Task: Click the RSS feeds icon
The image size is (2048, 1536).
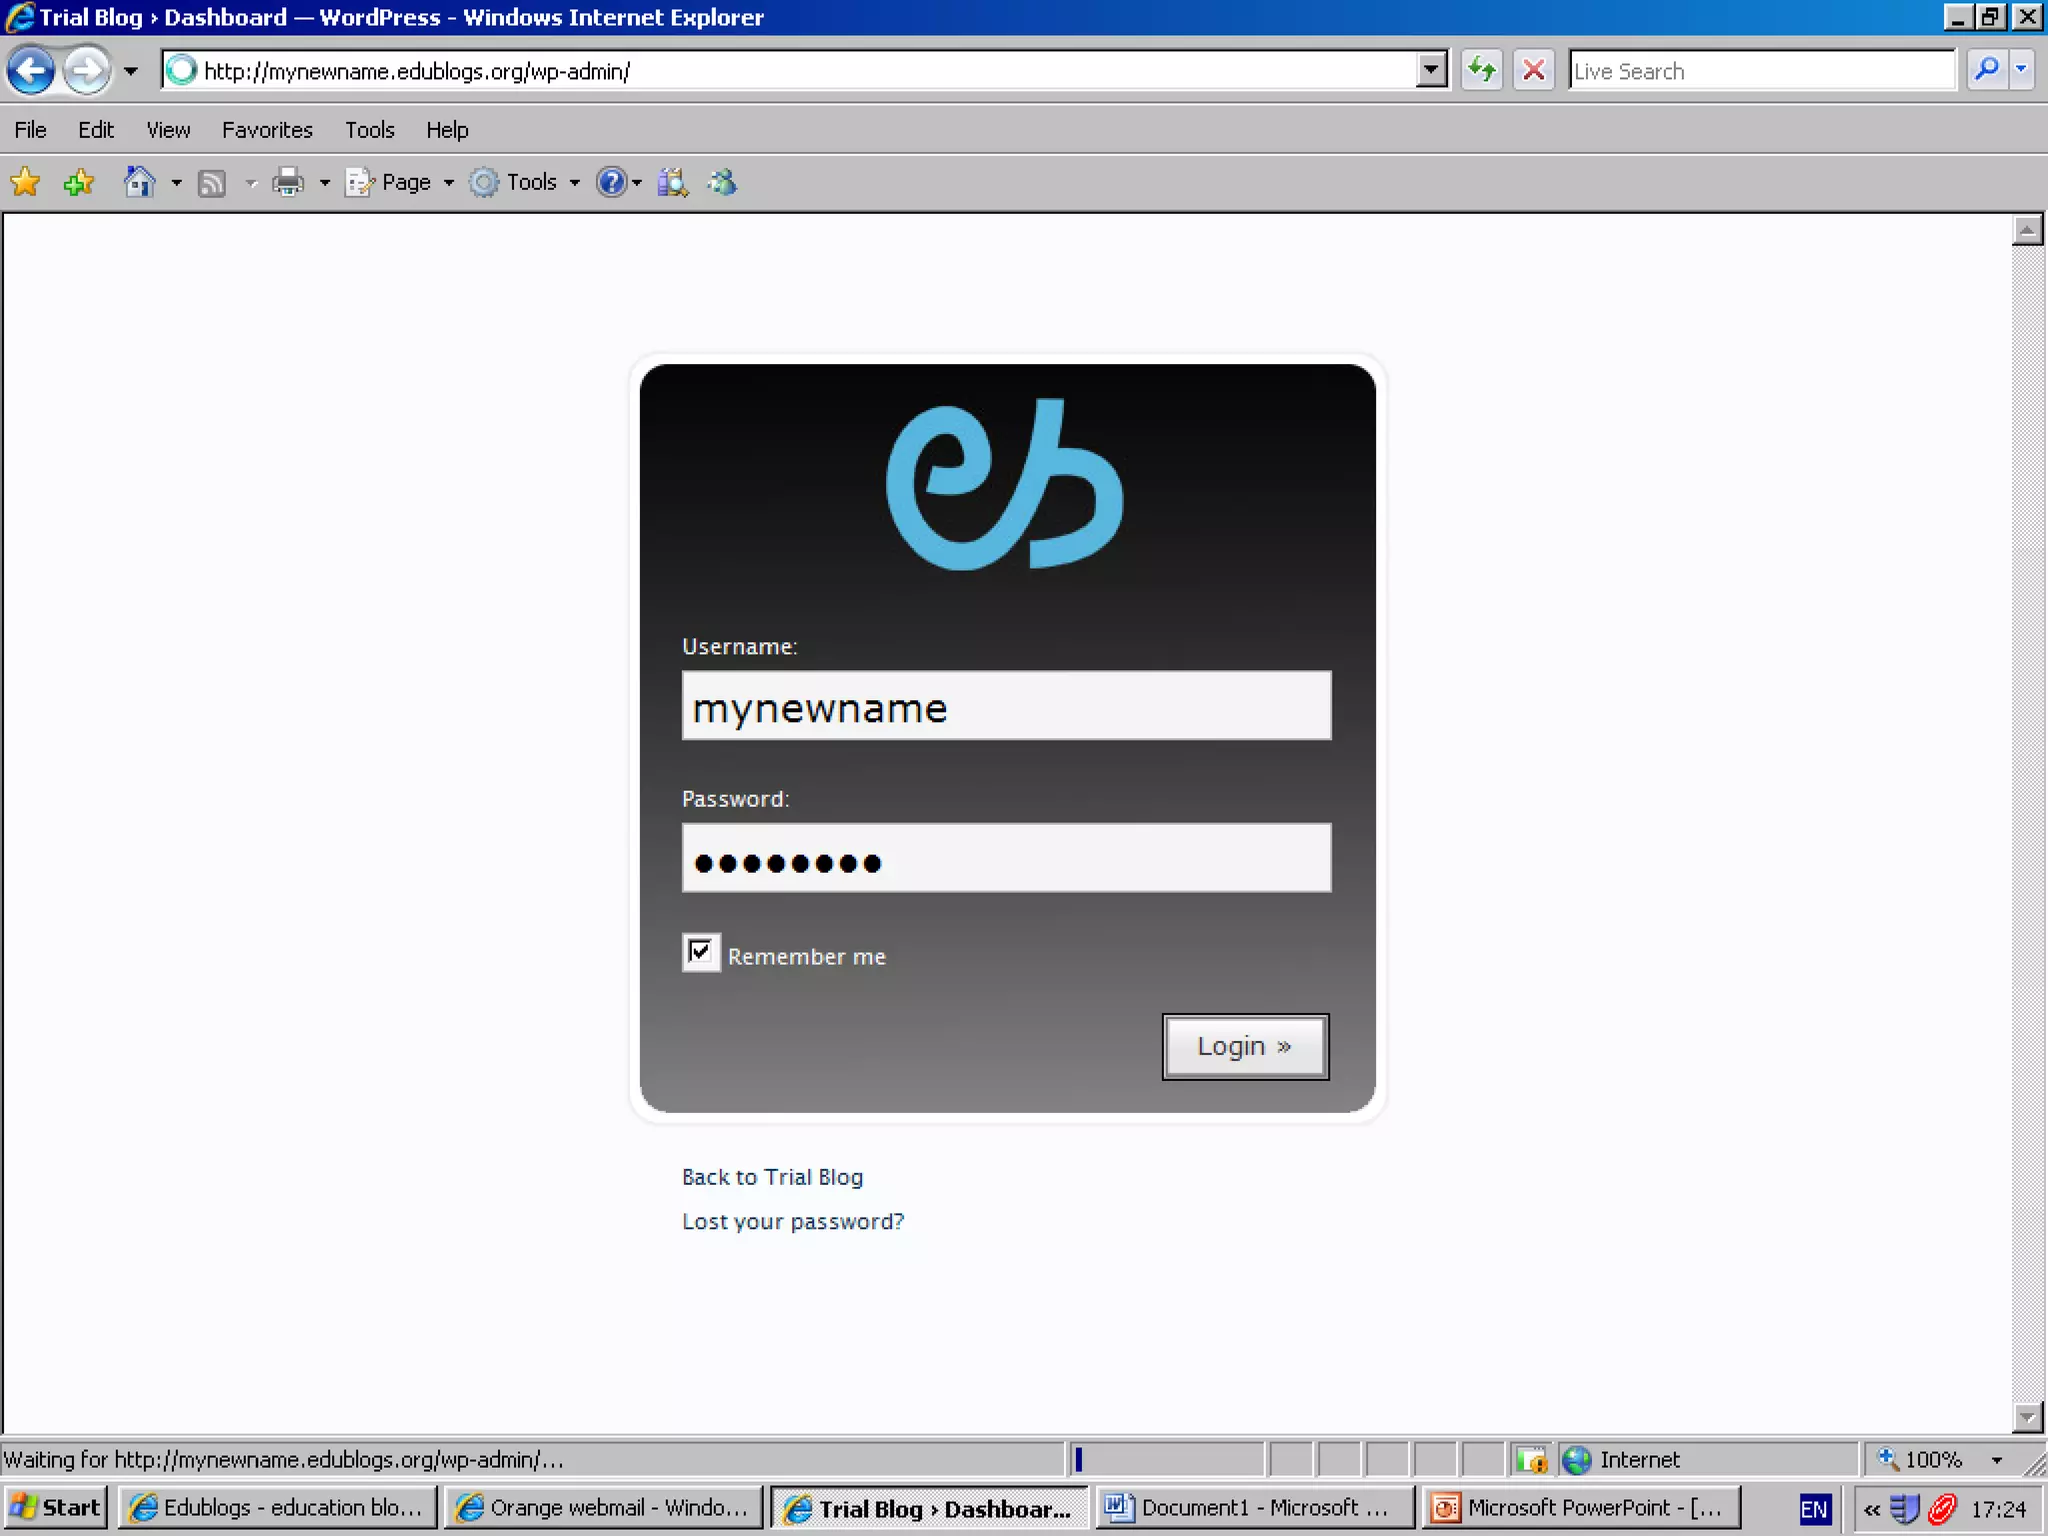Action: [212, 182]
